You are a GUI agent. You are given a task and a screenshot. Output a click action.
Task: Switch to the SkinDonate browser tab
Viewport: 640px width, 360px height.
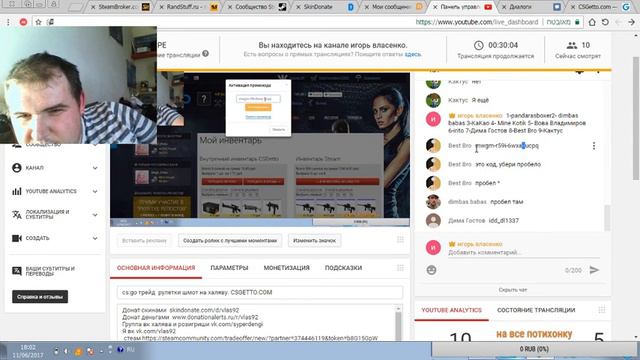[x=325, y=7]
